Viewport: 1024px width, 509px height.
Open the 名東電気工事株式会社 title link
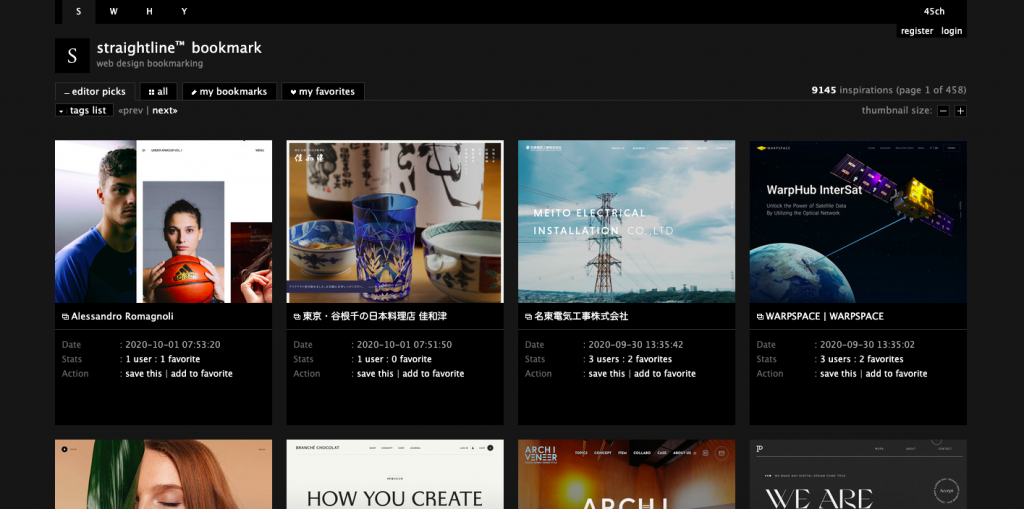581,316
